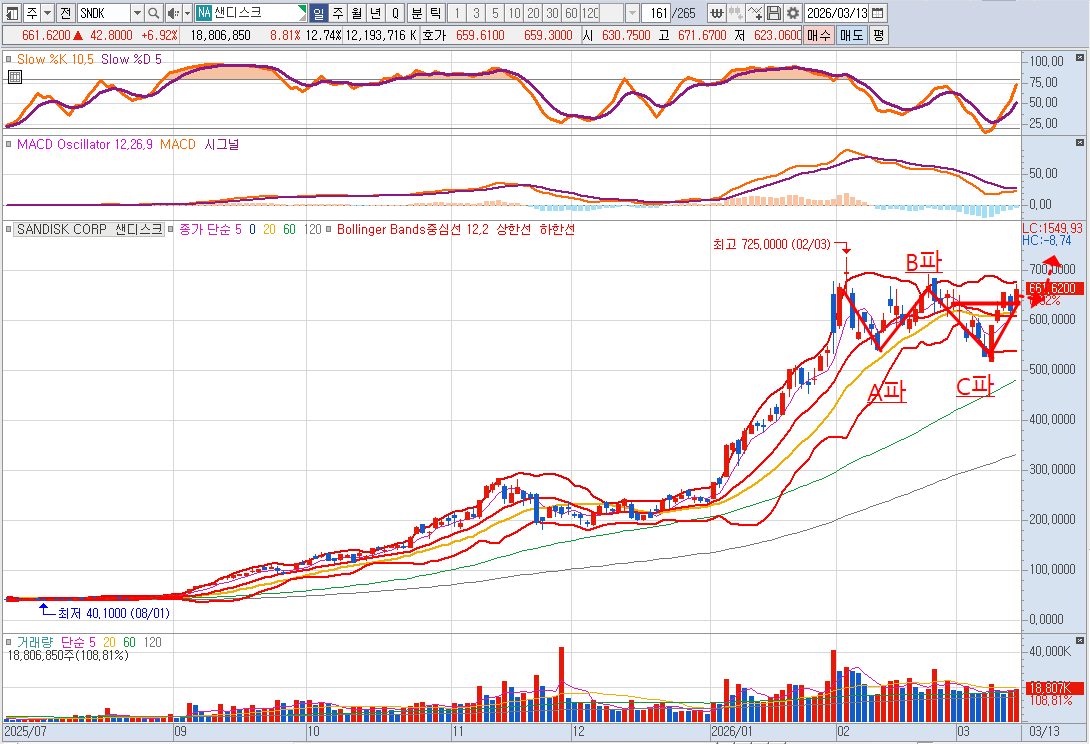1090x744 pixels.
Task: Switch to monthly (월) chart period
Action: coord(356,13)
